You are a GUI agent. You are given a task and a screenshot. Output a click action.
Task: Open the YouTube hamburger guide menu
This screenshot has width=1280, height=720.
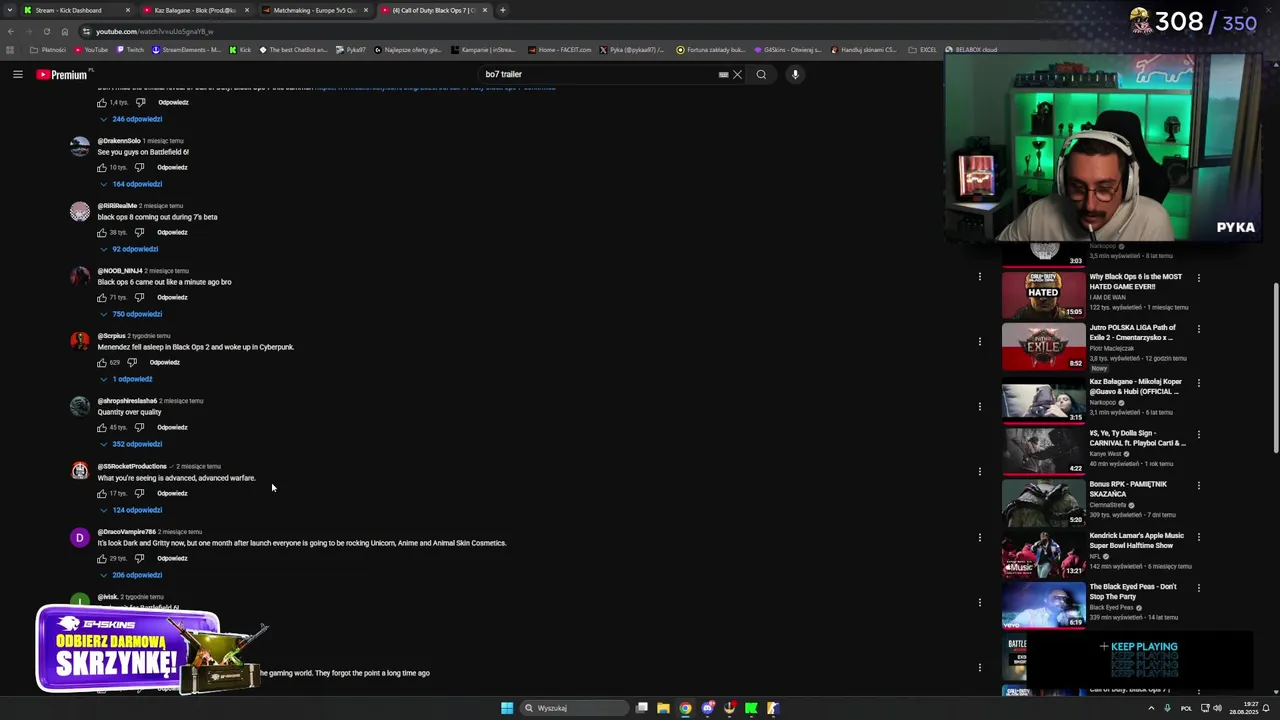[x=18, y=74]
